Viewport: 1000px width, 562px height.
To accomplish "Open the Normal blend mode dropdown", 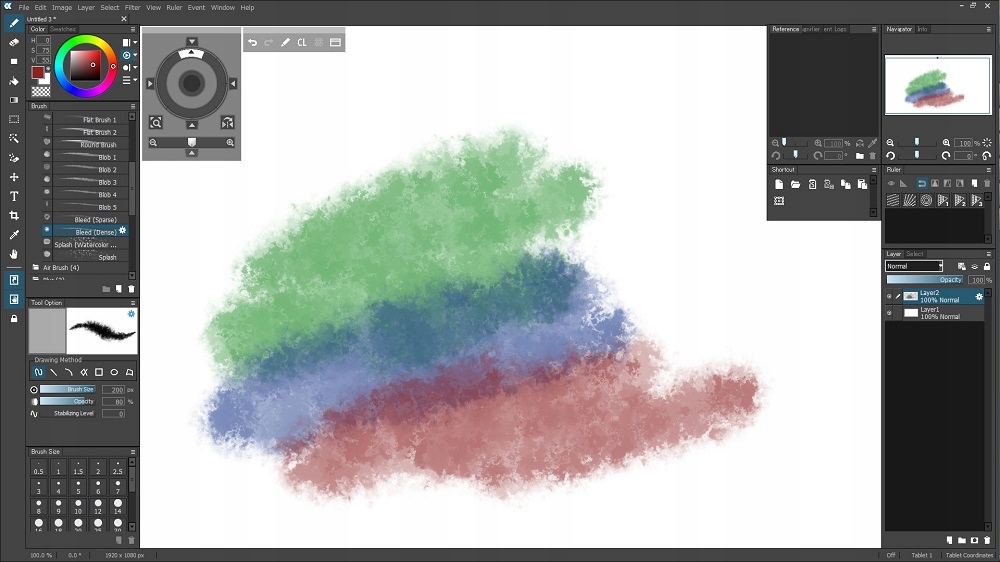I will pos(914,266).
